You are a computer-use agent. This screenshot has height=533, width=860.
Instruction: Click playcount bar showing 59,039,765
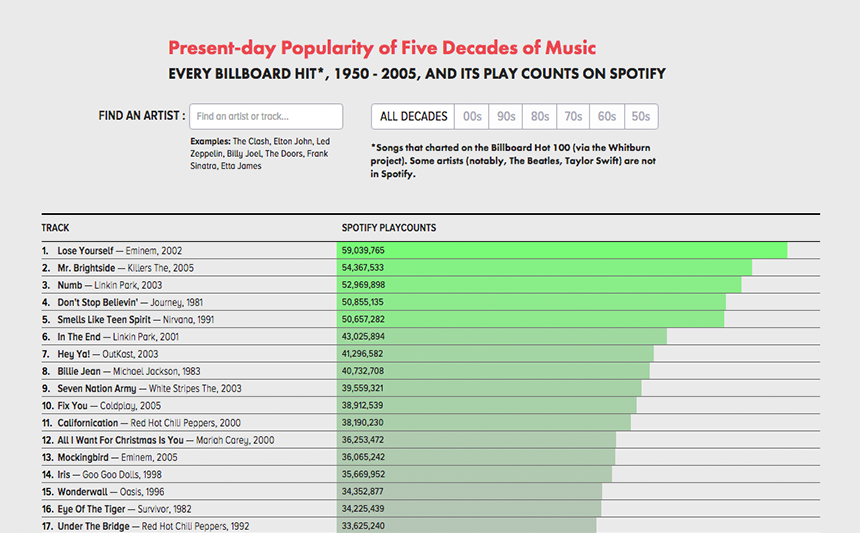pos(562,250)
